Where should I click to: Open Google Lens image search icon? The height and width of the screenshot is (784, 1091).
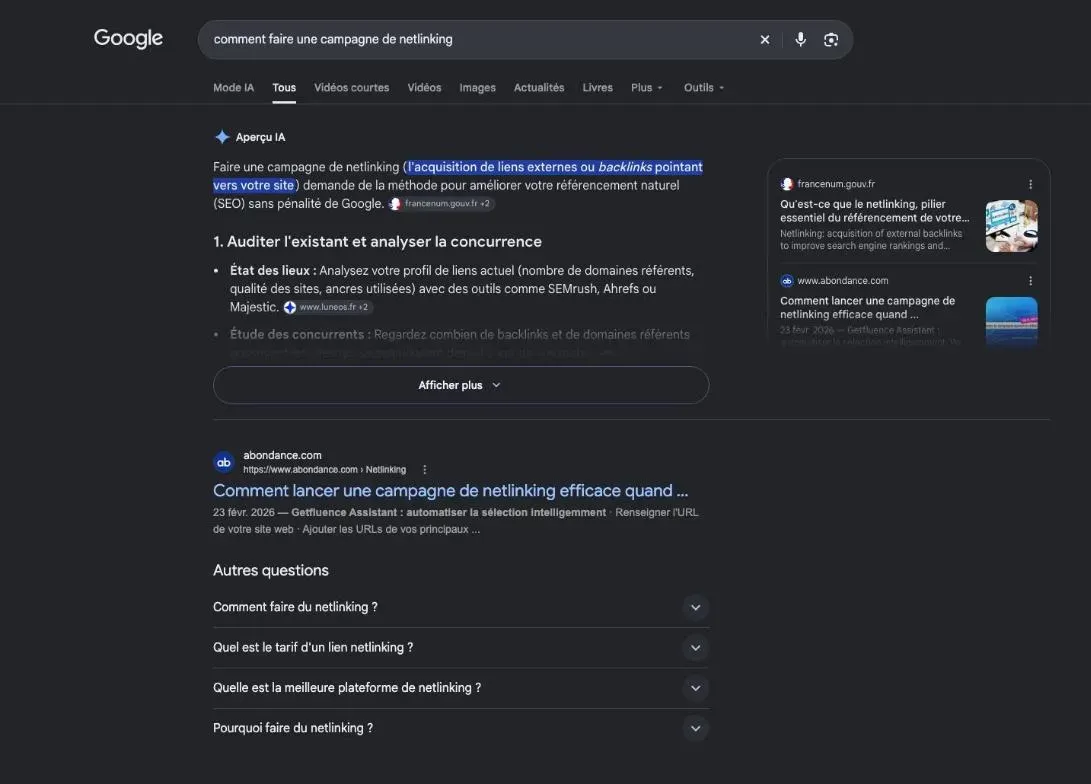coord(831,40)
